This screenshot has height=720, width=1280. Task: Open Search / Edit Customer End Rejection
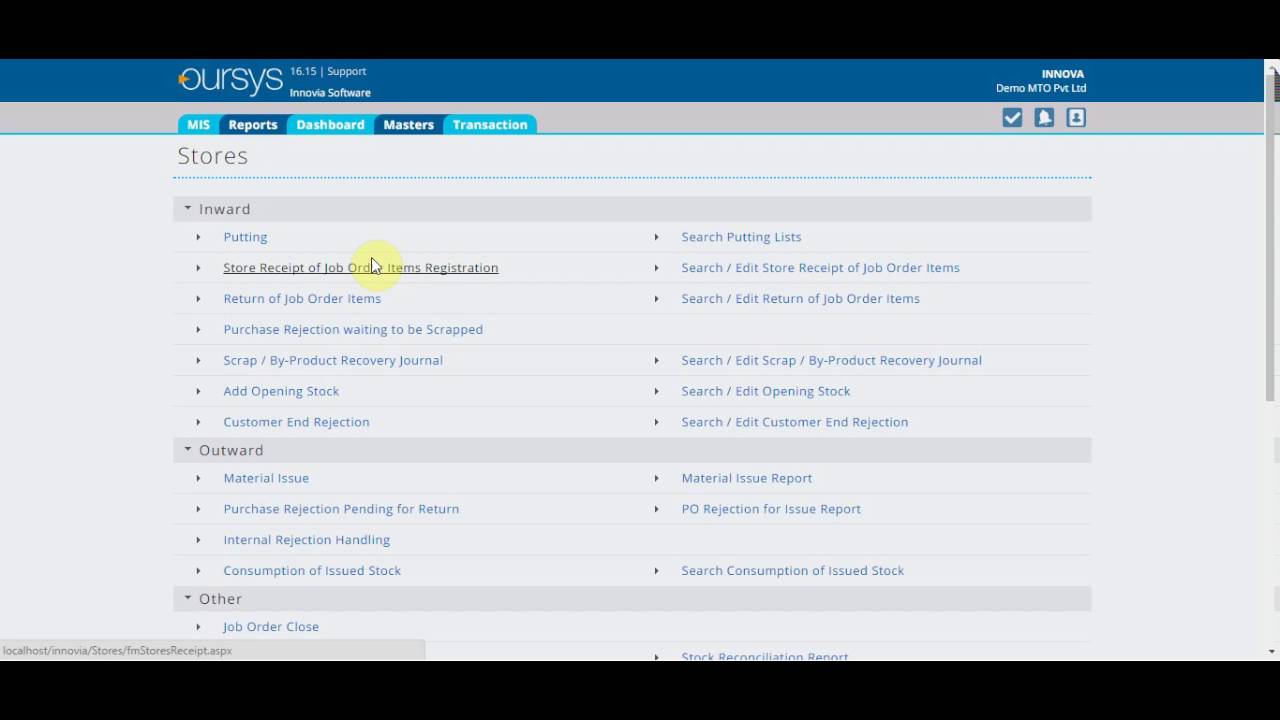[x=795, y=422]
